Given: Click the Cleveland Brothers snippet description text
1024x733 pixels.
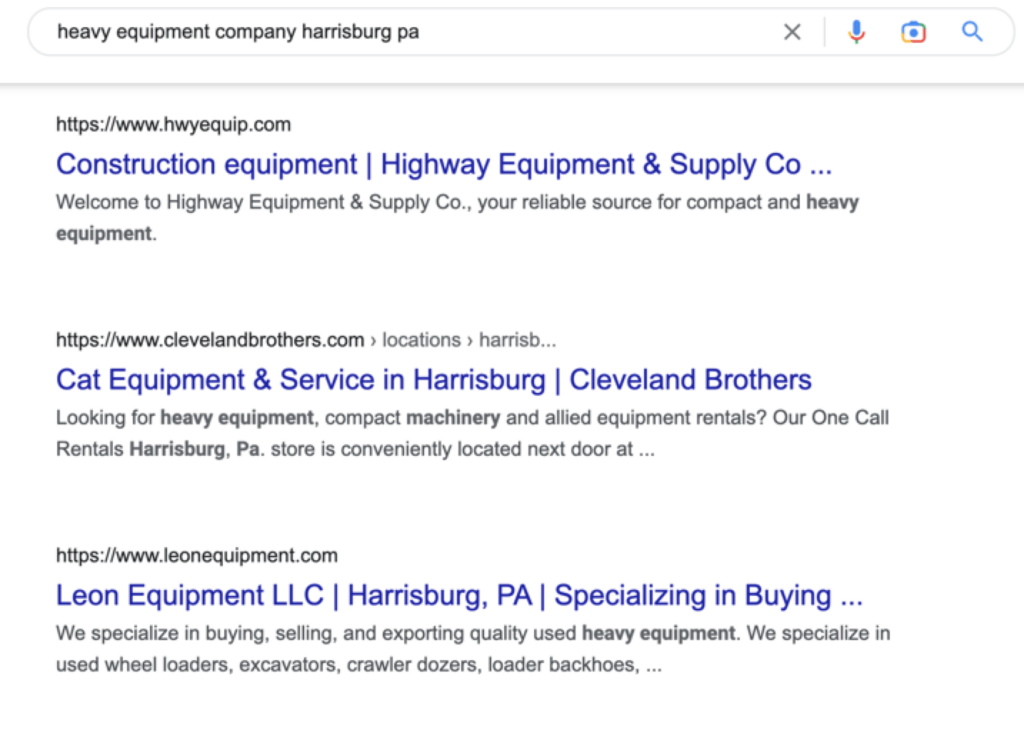Looking at the screenshot, I should point(470,418).
